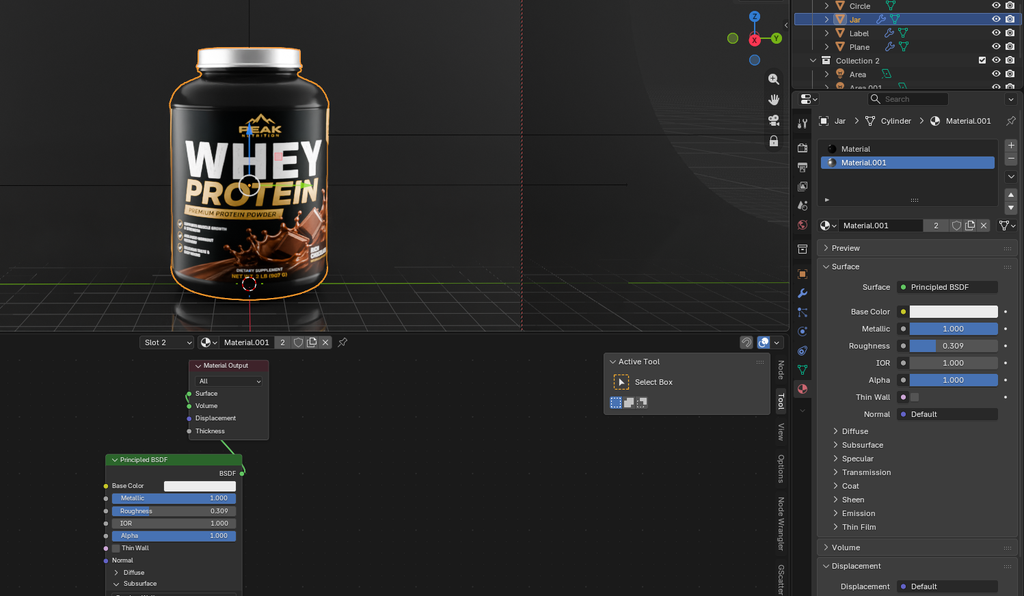Open the Material Output All target dropdown
The height and width of the screenshot is (596, 1024).
[x=229, y=381]
